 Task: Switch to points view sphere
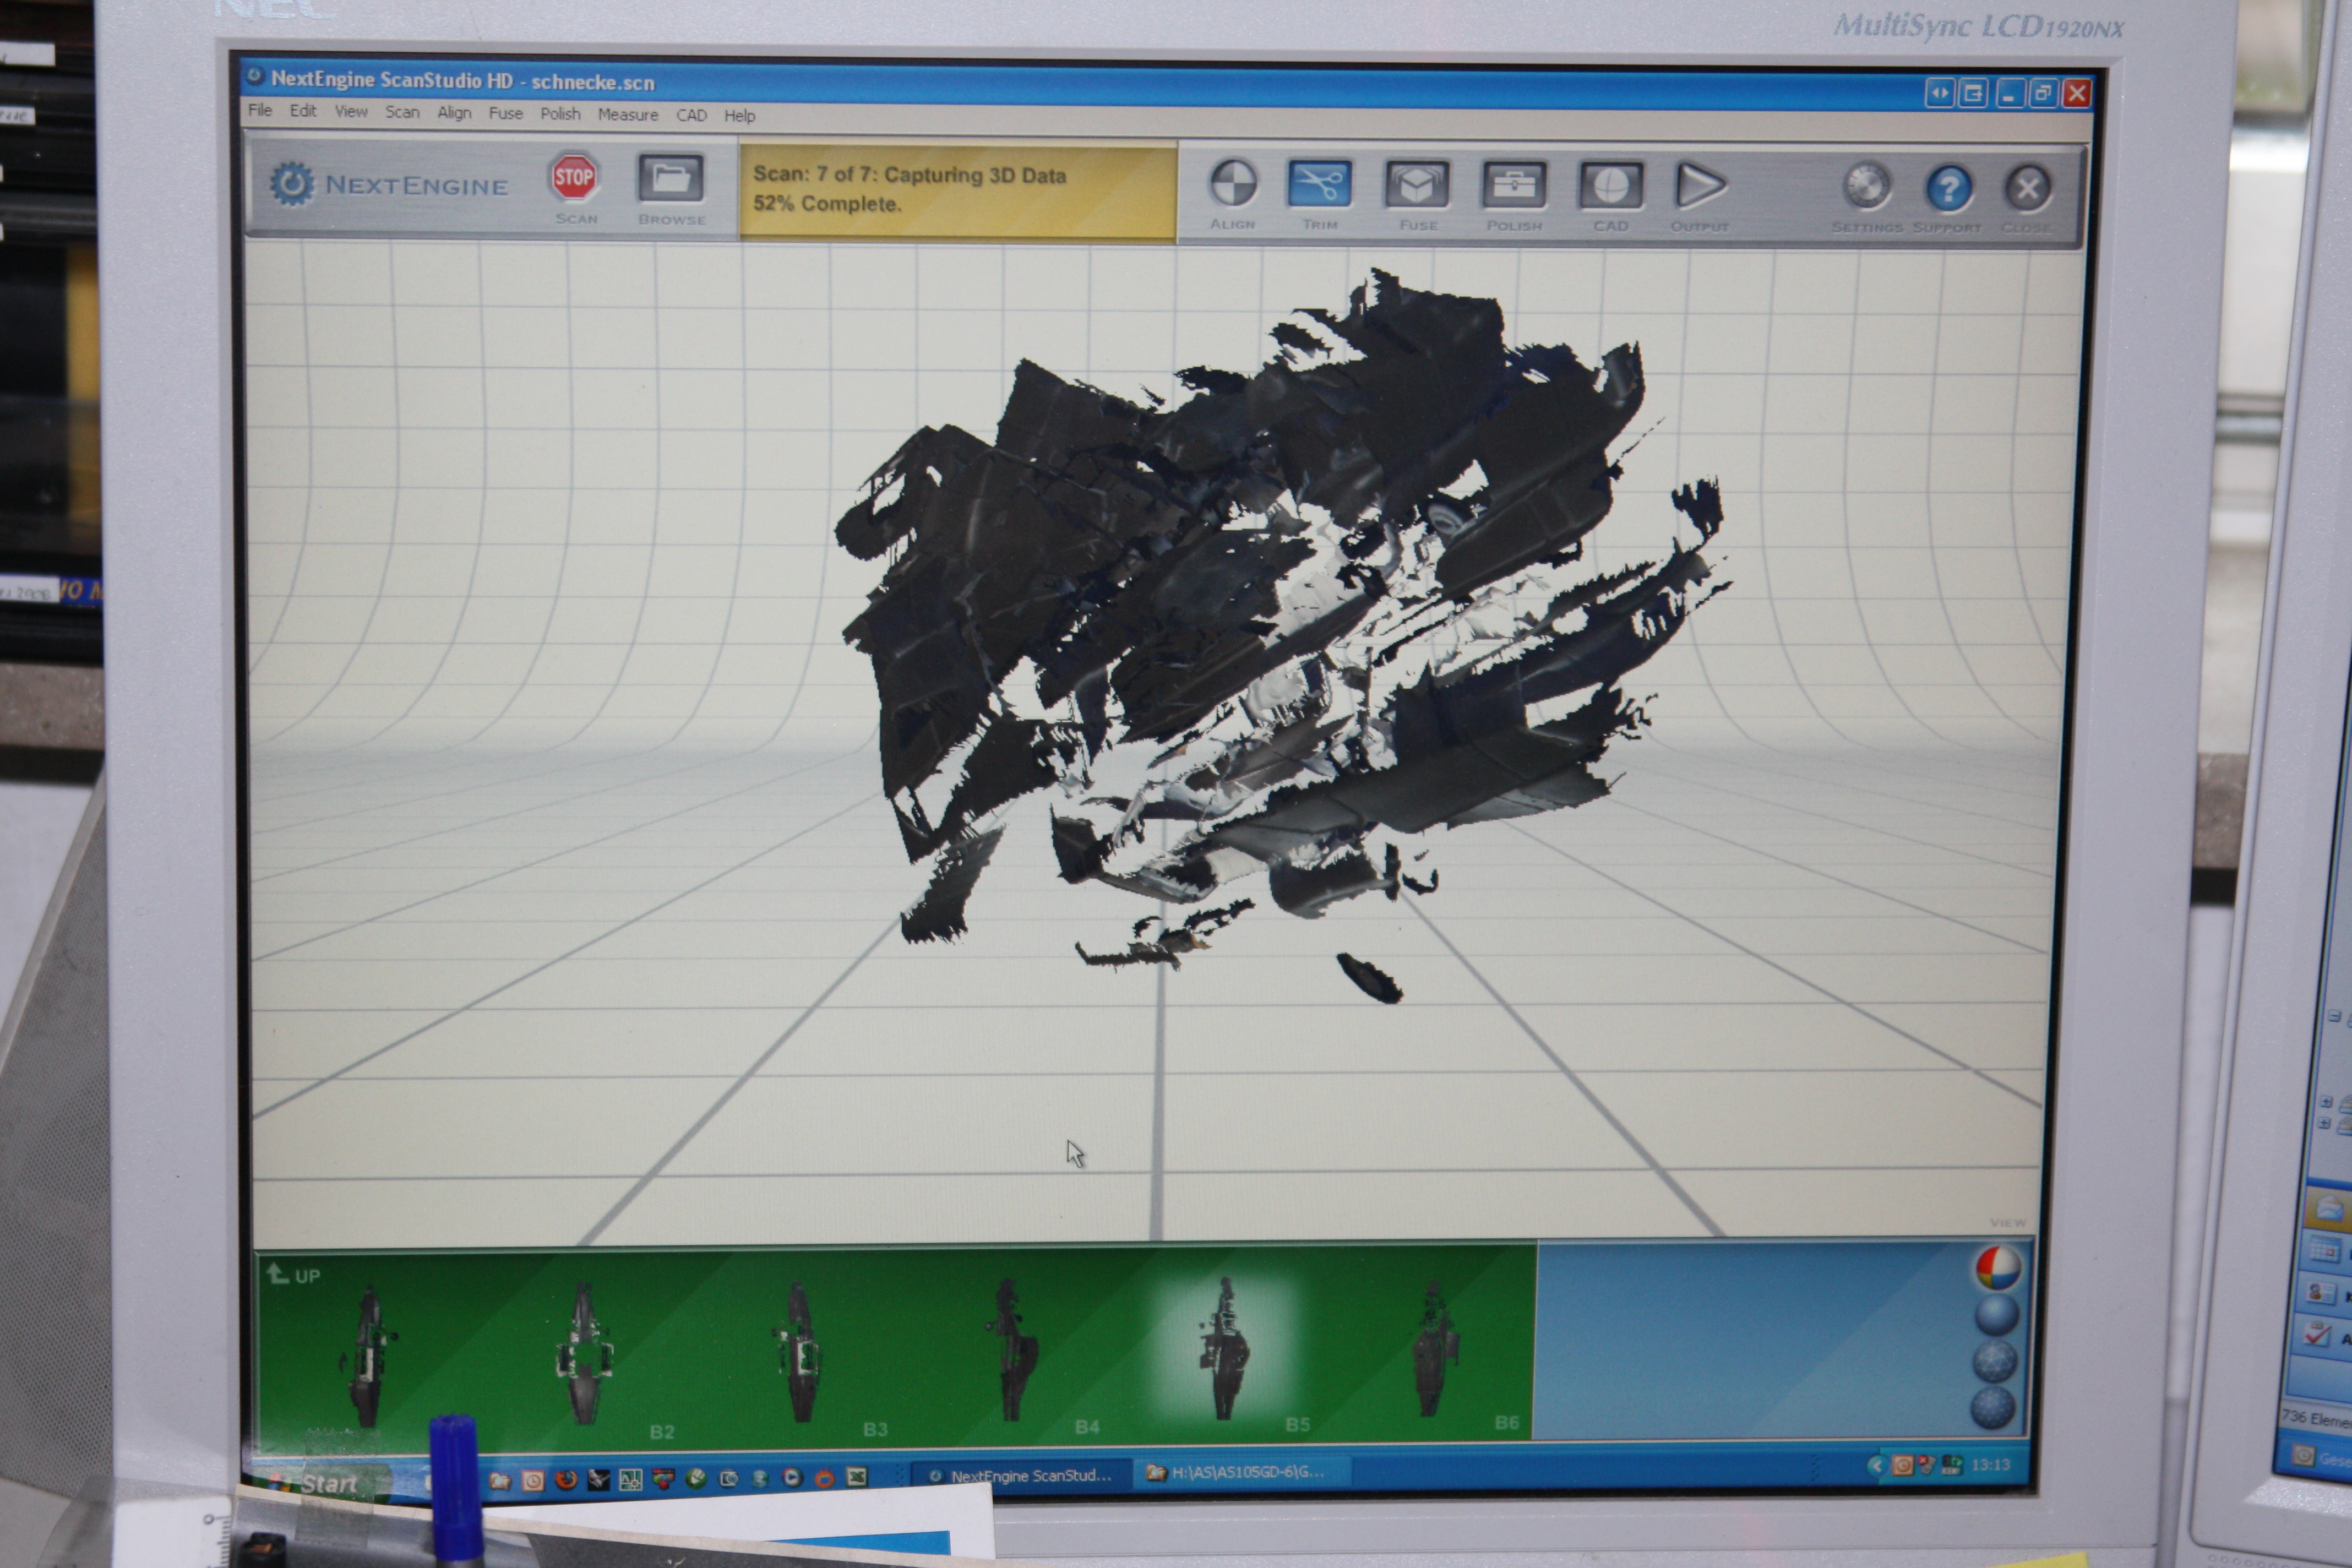point(1992,1407)
